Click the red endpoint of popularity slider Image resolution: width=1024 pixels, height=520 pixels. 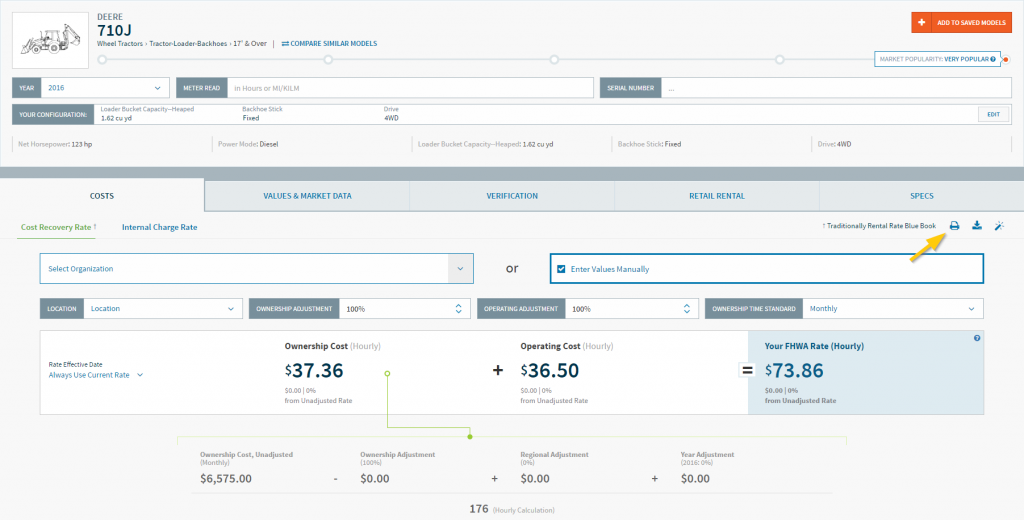tap(1006, 59)
